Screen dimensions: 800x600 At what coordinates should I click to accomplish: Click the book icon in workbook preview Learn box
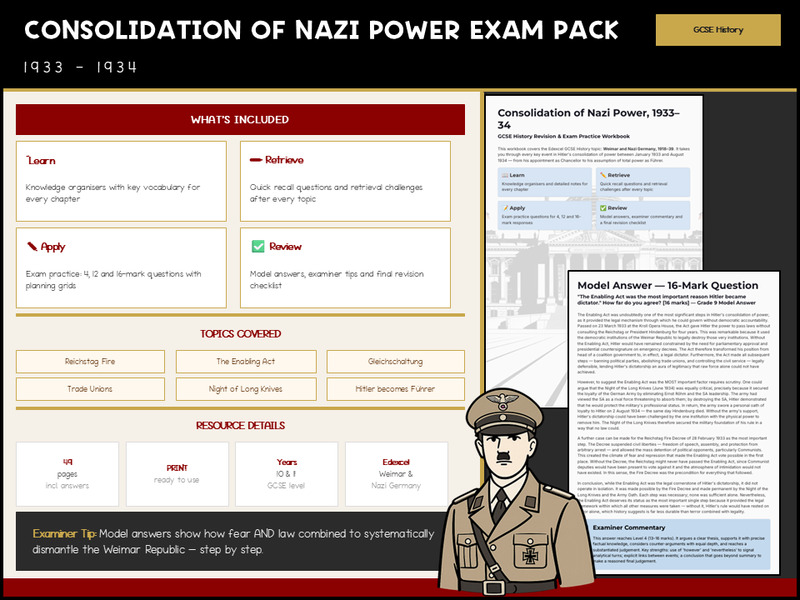505,175
